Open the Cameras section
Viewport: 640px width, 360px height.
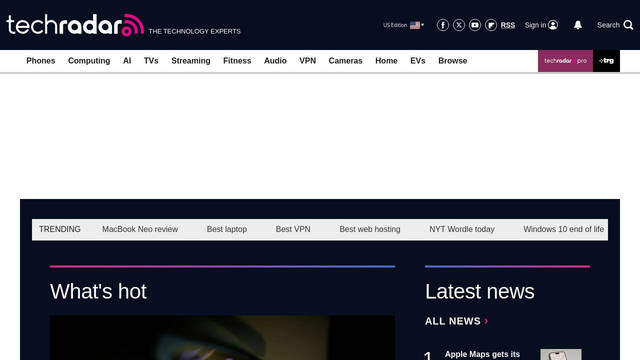[x=345, y=61]
